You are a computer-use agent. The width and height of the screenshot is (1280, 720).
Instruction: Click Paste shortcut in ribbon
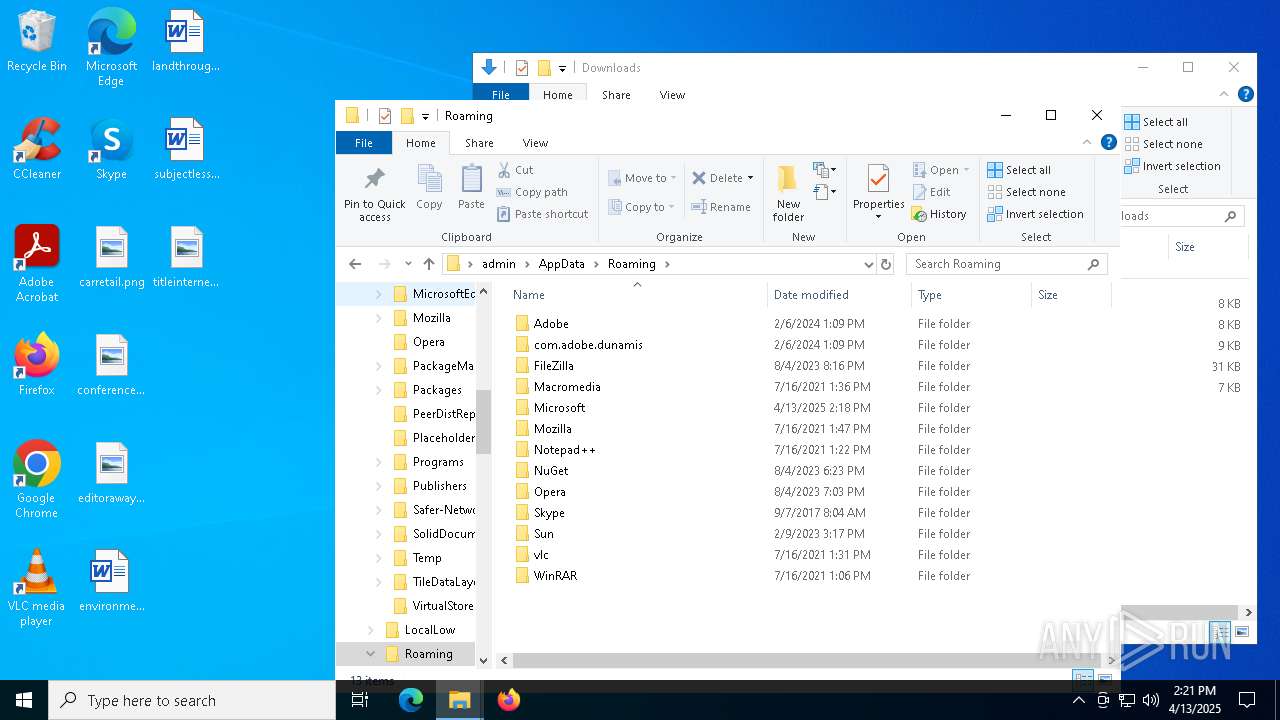click(x=543, y=214)
